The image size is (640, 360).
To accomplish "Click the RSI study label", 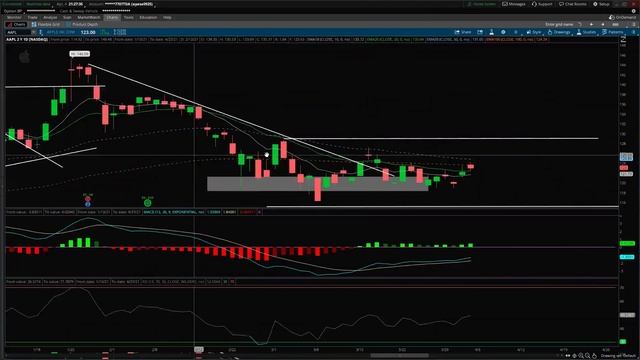I will (x=172, y=282).
